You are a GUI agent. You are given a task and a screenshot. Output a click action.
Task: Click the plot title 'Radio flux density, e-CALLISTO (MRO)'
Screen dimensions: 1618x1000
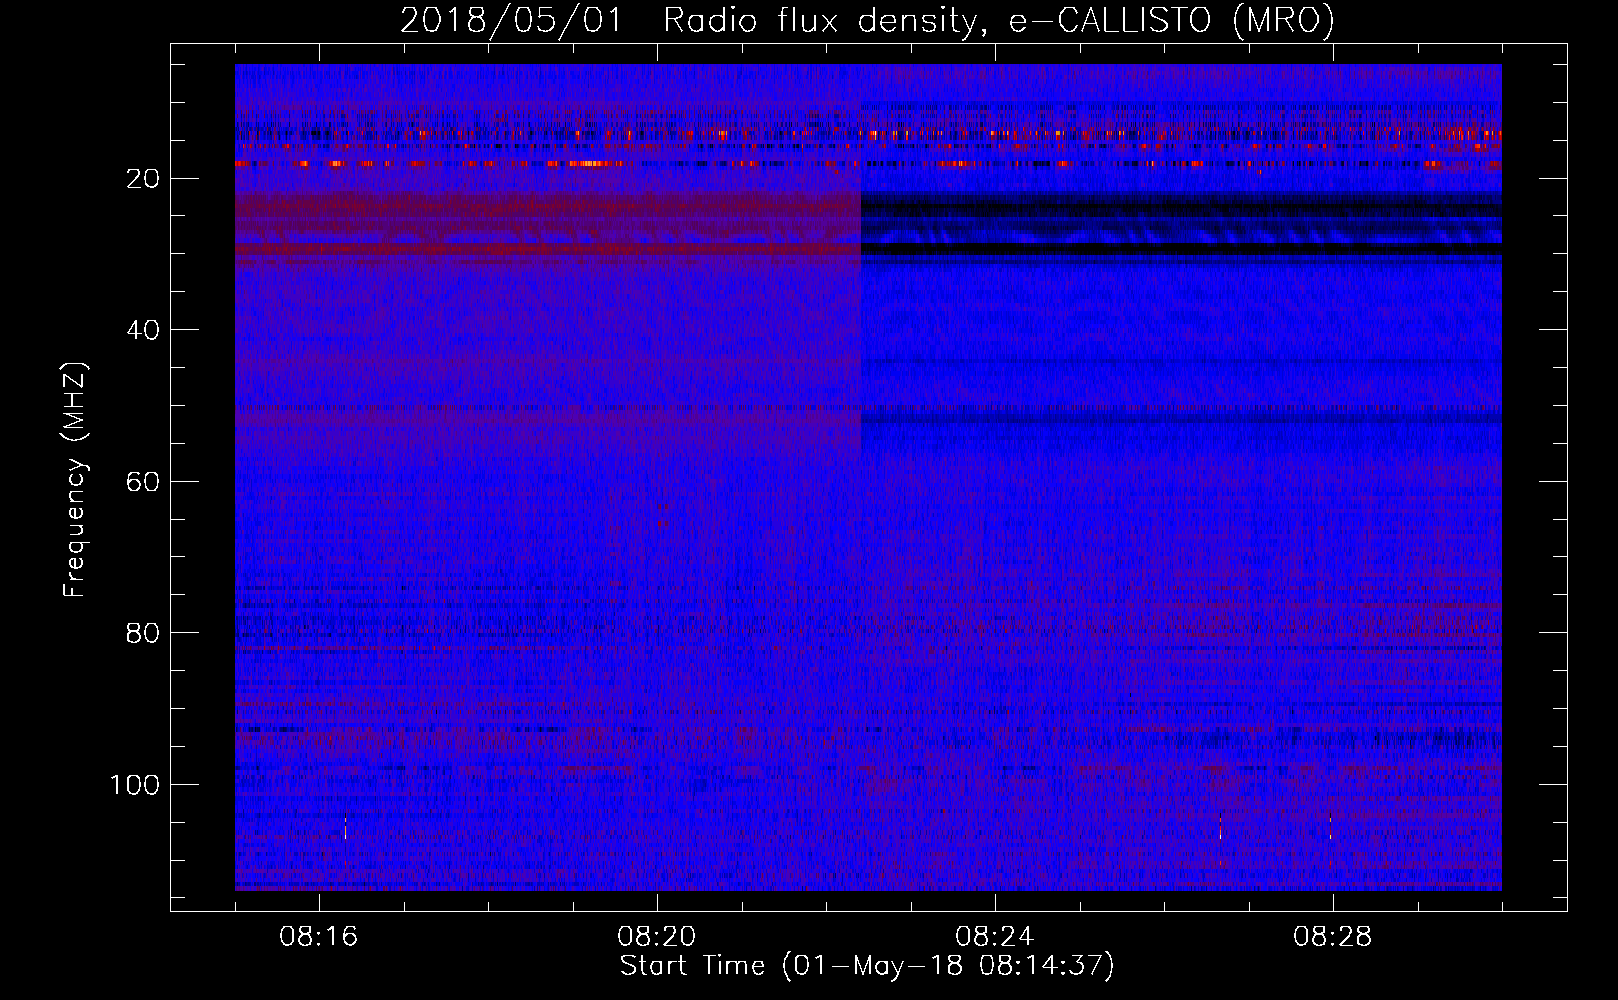coord(999,21)
